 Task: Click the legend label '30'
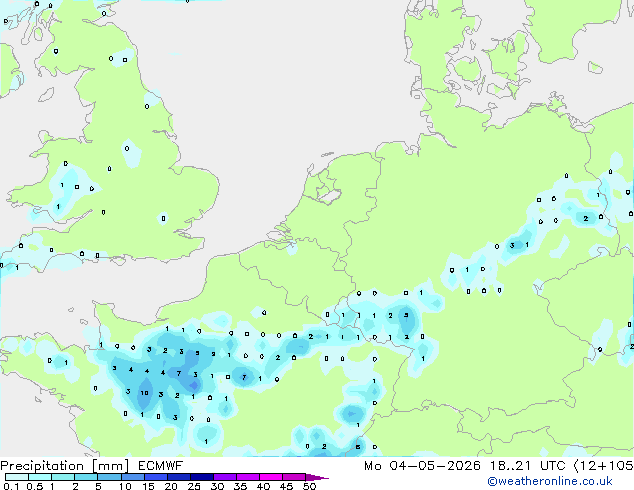tap(217, 486)
